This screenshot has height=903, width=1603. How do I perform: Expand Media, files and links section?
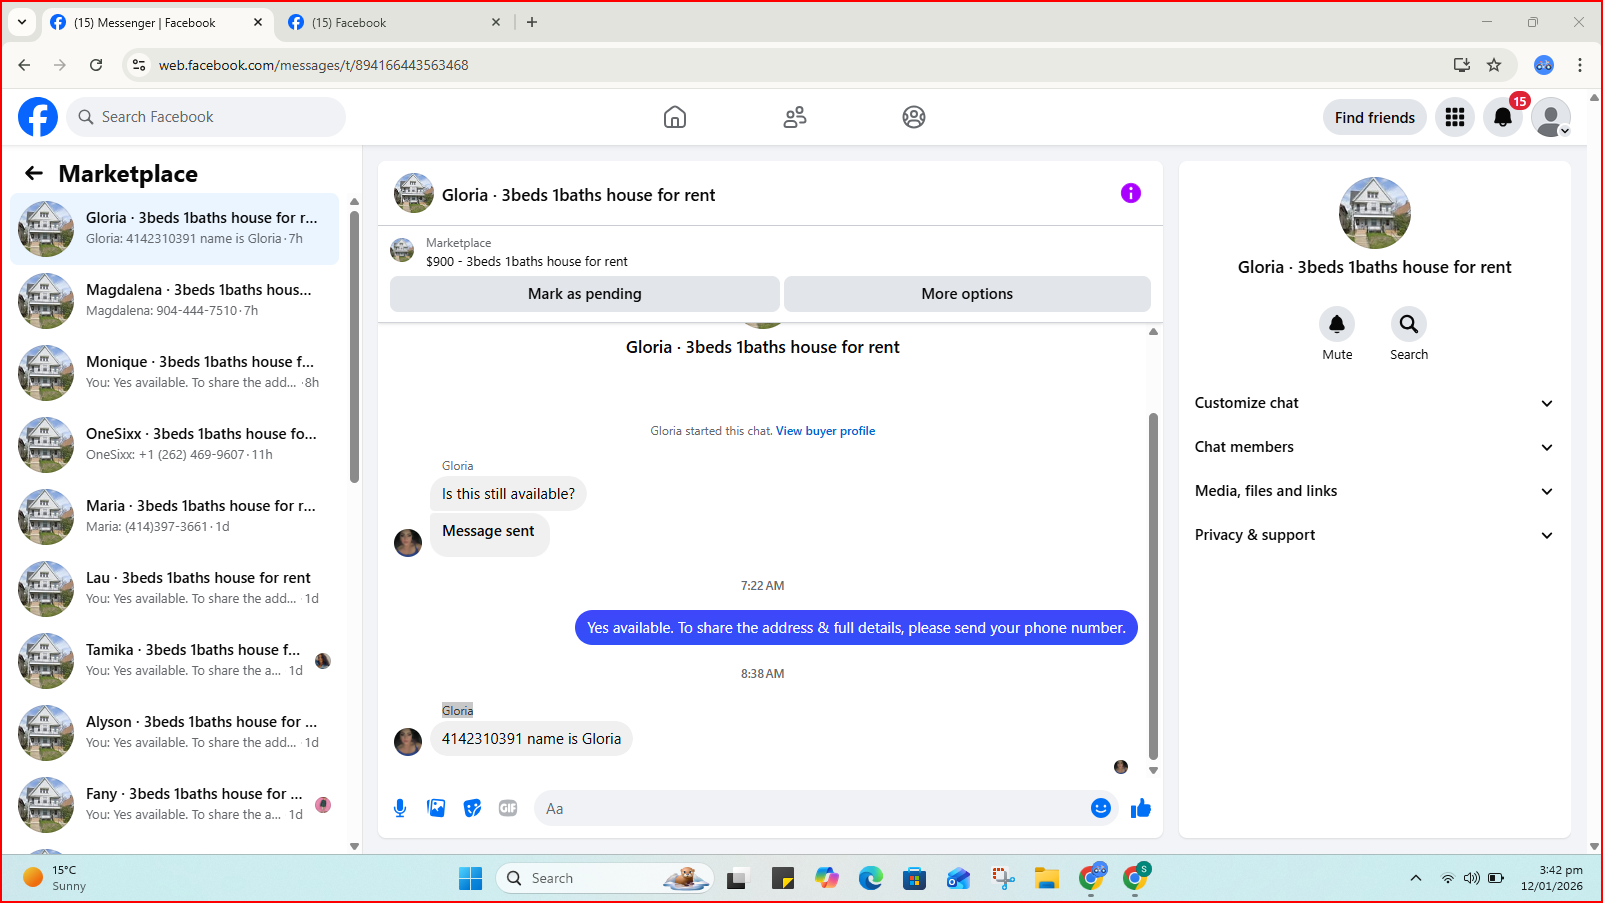pos(1374,491)
